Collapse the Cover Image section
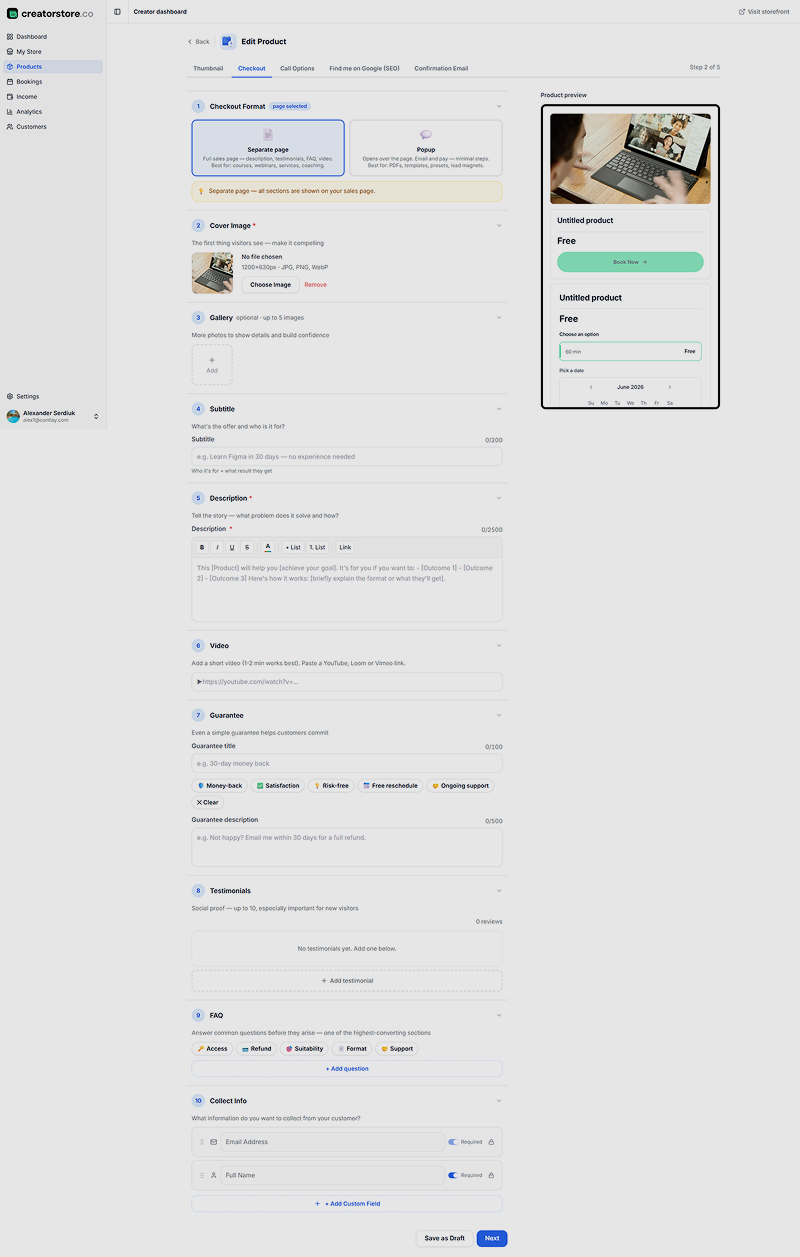This screenshot has height=1257, width=800. [x=499, y=226]
